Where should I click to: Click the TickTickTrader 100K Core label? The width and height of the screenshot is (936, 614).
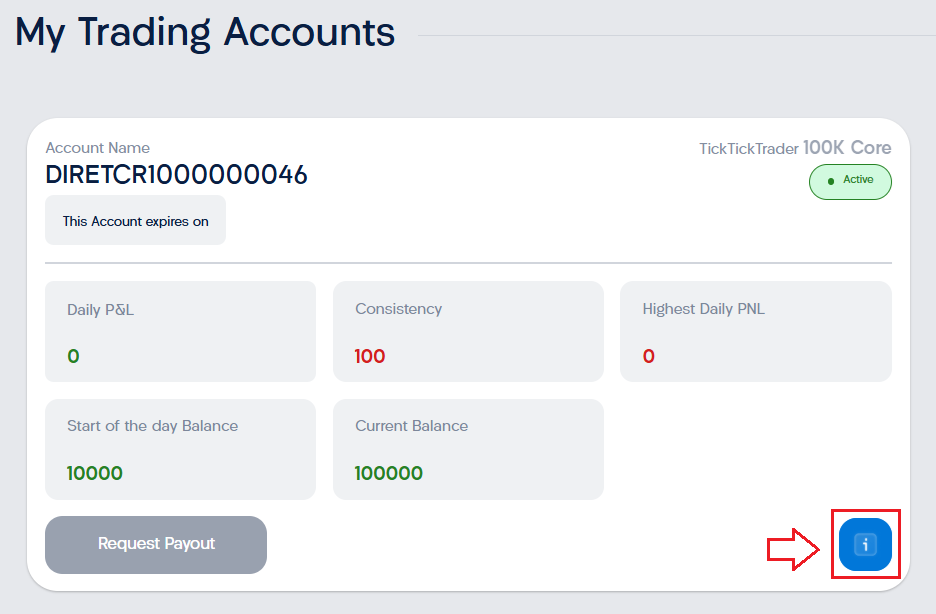[795, 148]
